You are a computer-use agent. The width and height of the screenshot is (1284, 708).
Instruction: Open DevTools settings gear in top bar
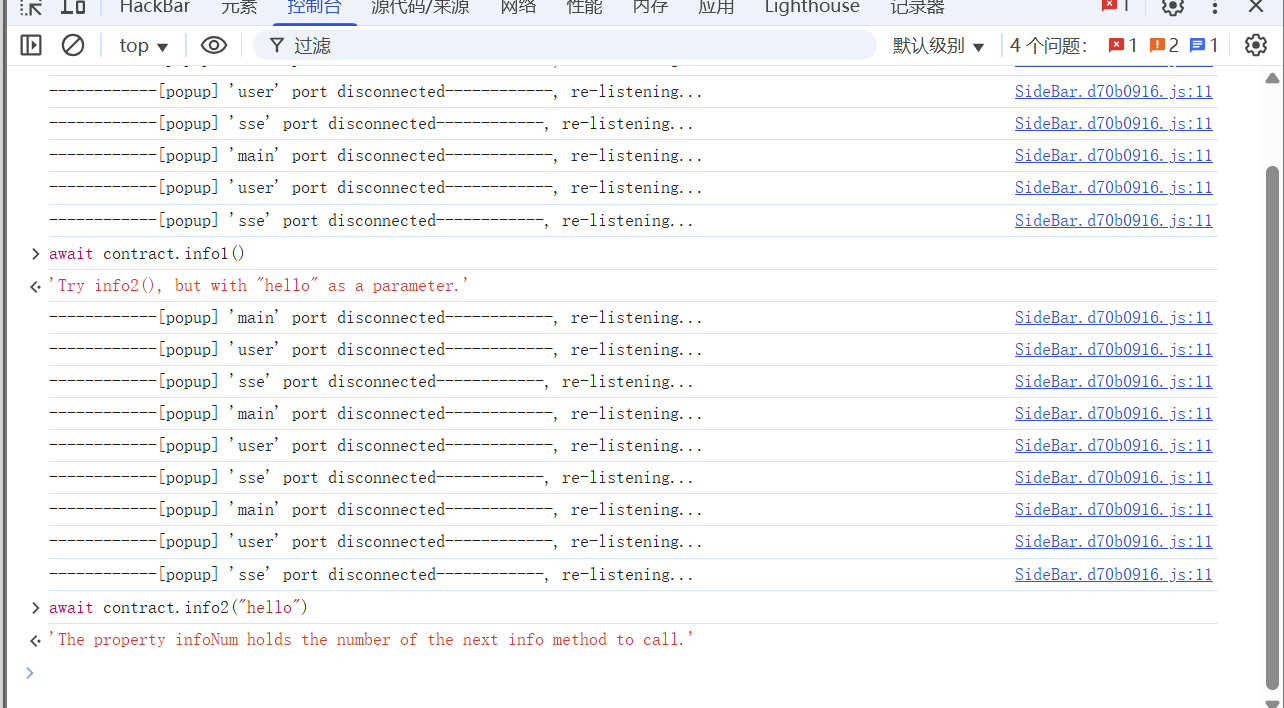pos(1172,7)
